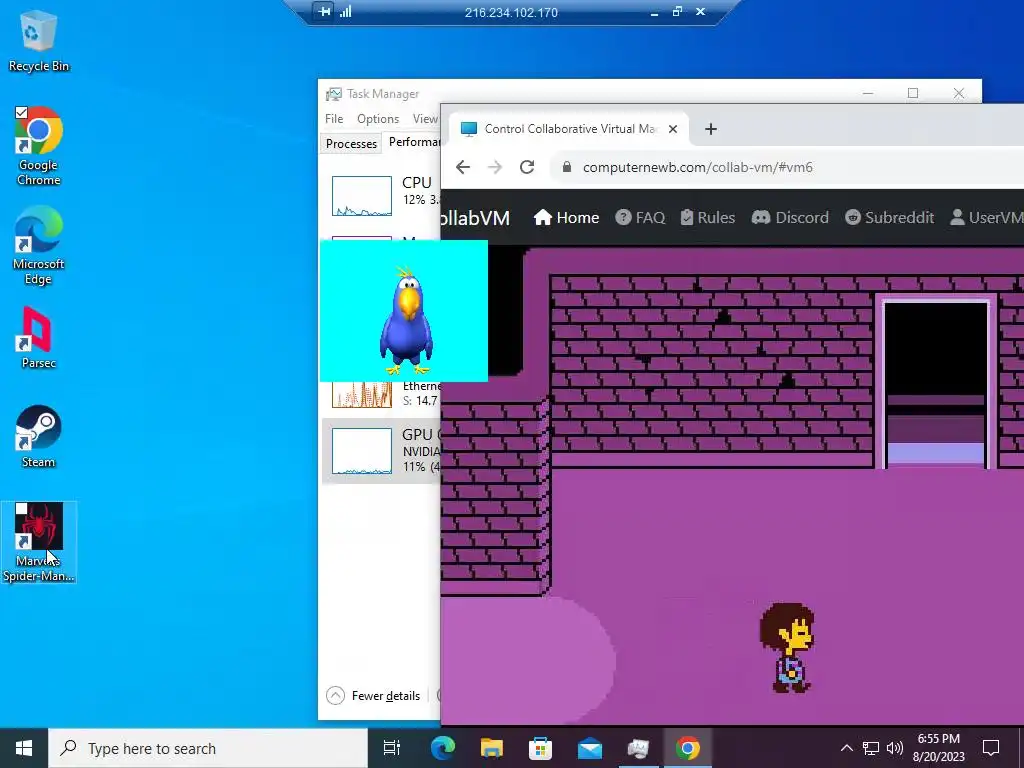Click the 216.234.102.170 connection bar title
Screen dimensions: 1024x768
pos(511,12)
